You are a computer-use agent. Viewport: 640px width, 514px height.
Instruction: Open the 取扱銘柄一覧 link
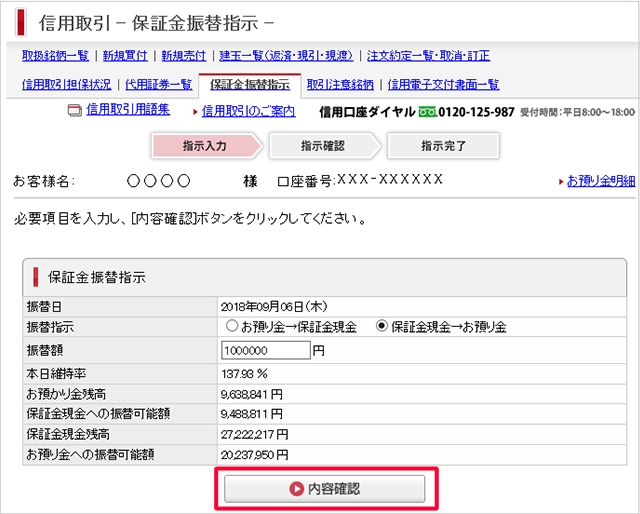click(x=55, y=56)
